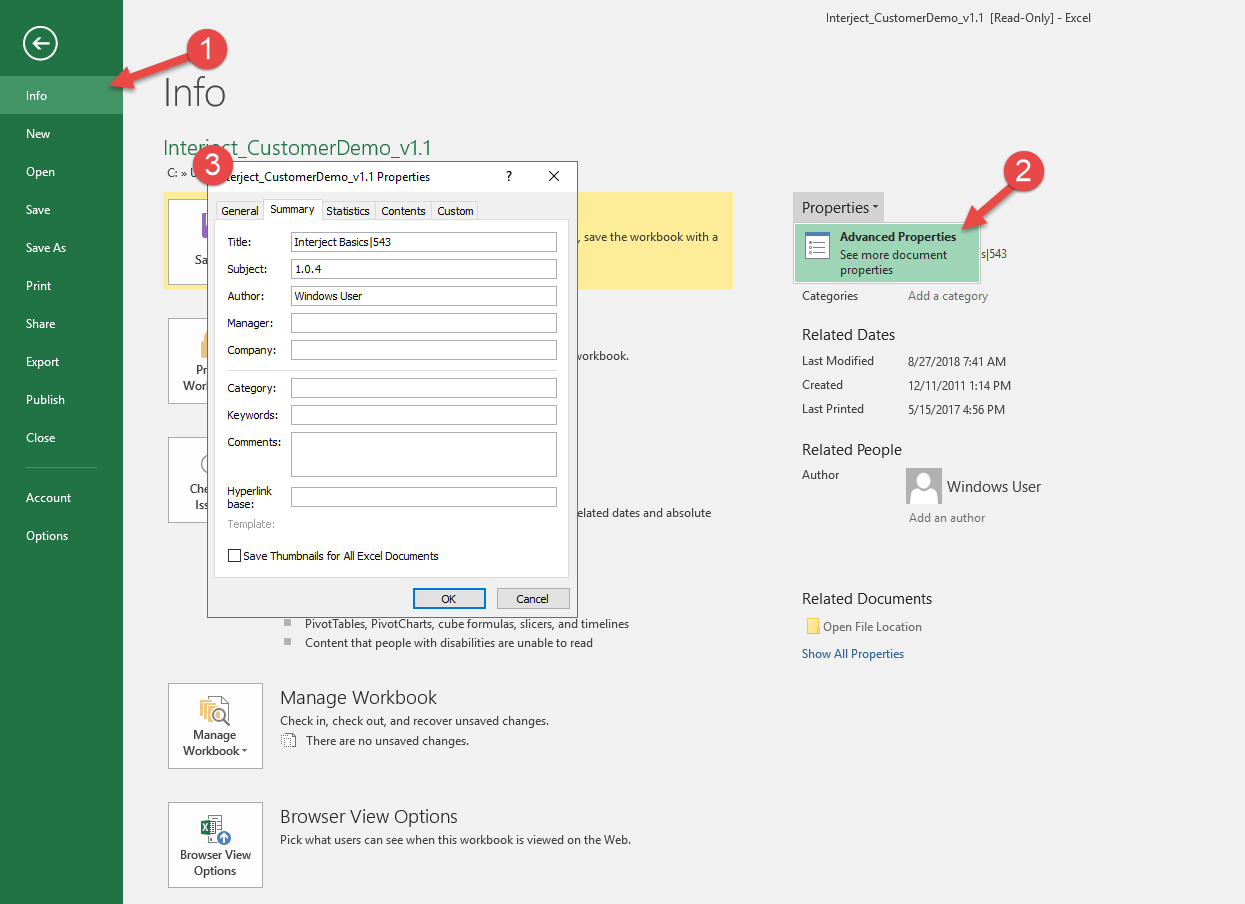The height and width of the screenshot is (904, 1245).
Task: Click the Last Modified date 8/27/2018 7:41 AM
Action: coord(957,361)
